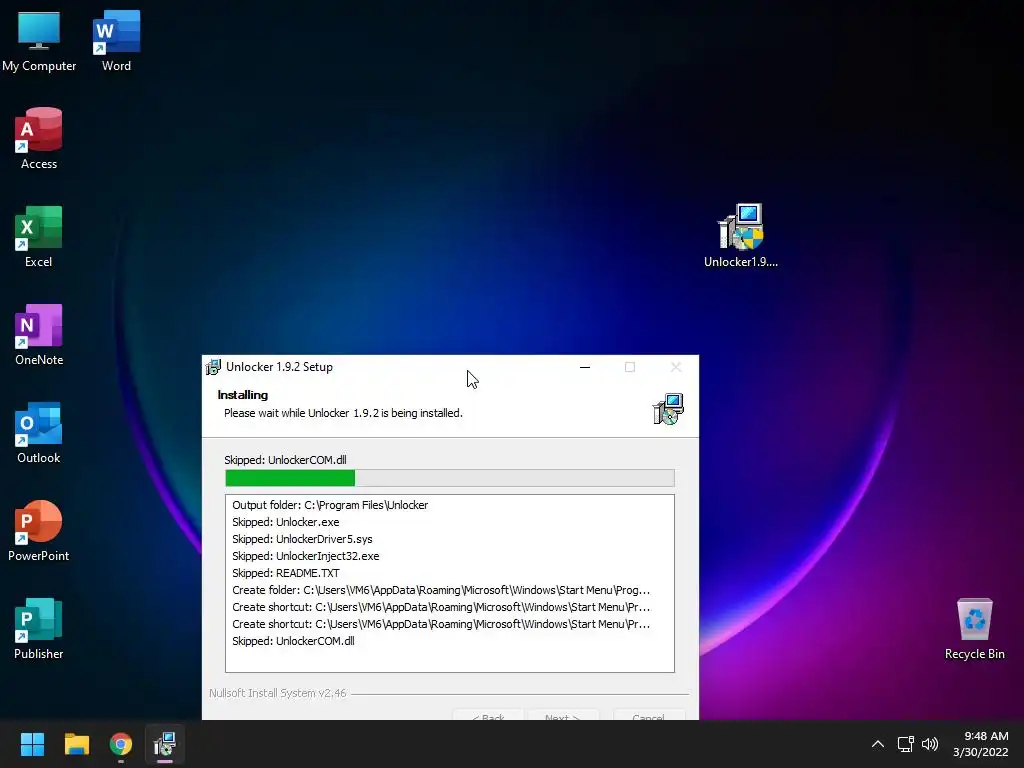Minimize the Unlocker 1.9.2 Setup window
This screenshot has width=1024, height=768.
[x=585, y=367]
